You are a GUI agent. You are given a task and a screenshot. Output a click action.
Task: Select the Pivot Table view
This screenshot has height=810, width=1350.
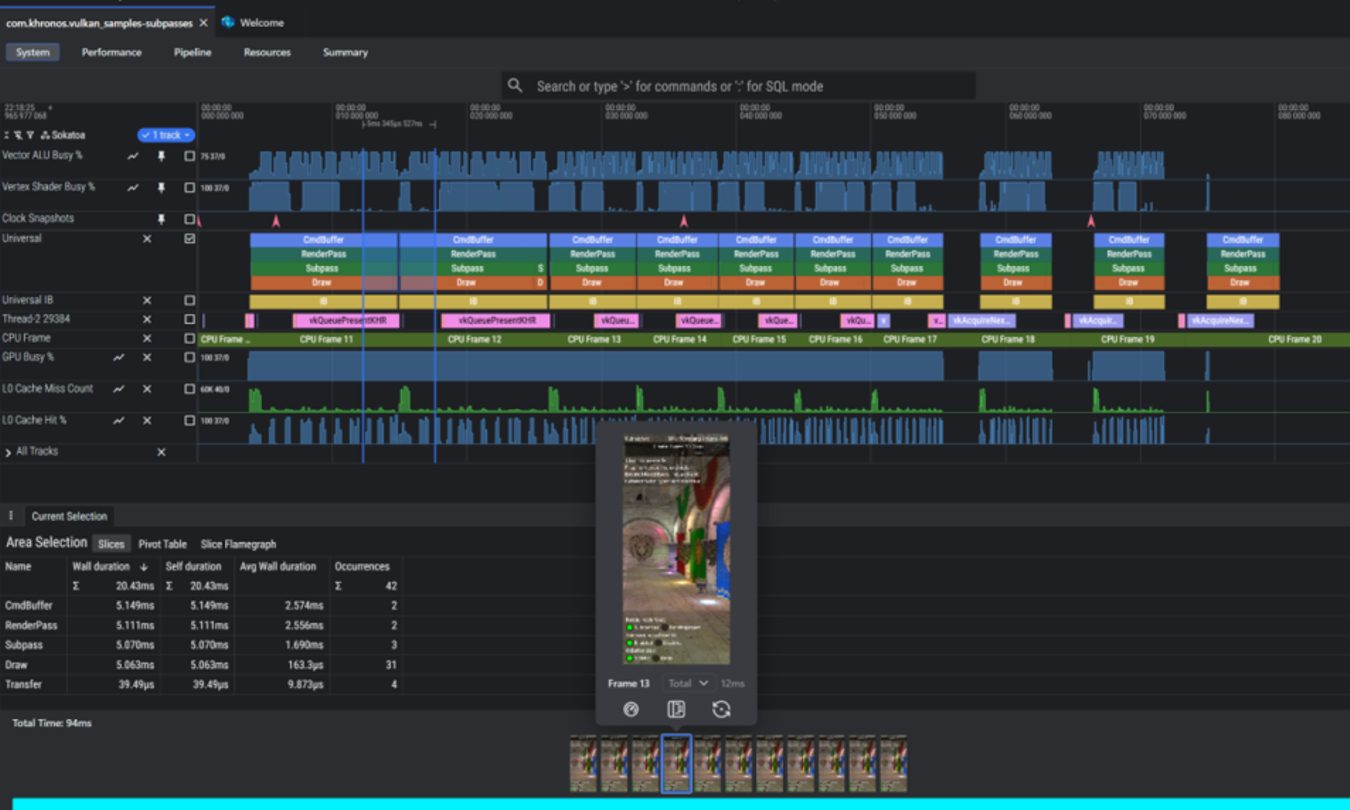pyautogui.click(x=162, y=544)
